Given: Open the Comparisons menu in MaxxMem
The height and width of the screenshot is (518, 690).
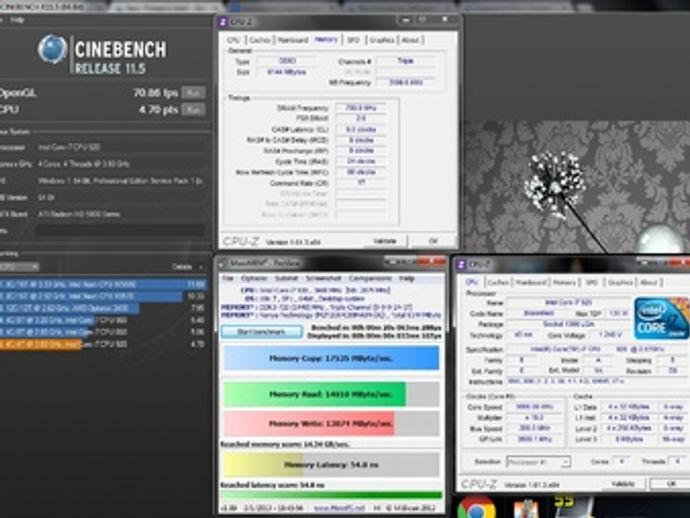Looking at the screenshot, I should click(x=370, y=279).
